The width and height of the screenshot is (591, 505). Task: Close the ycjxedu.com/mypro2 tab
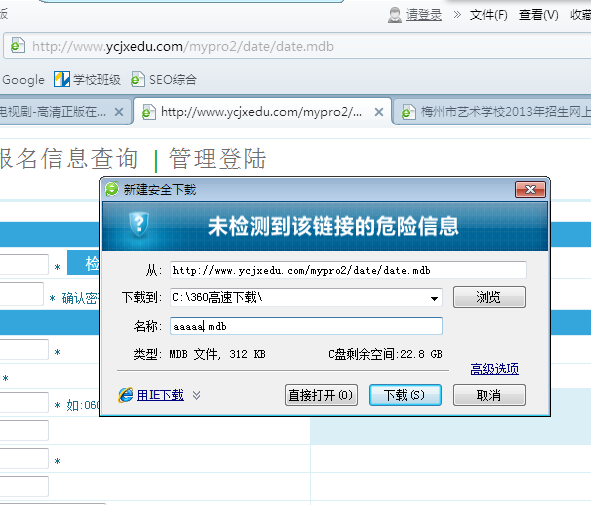(x=379, y=112)
